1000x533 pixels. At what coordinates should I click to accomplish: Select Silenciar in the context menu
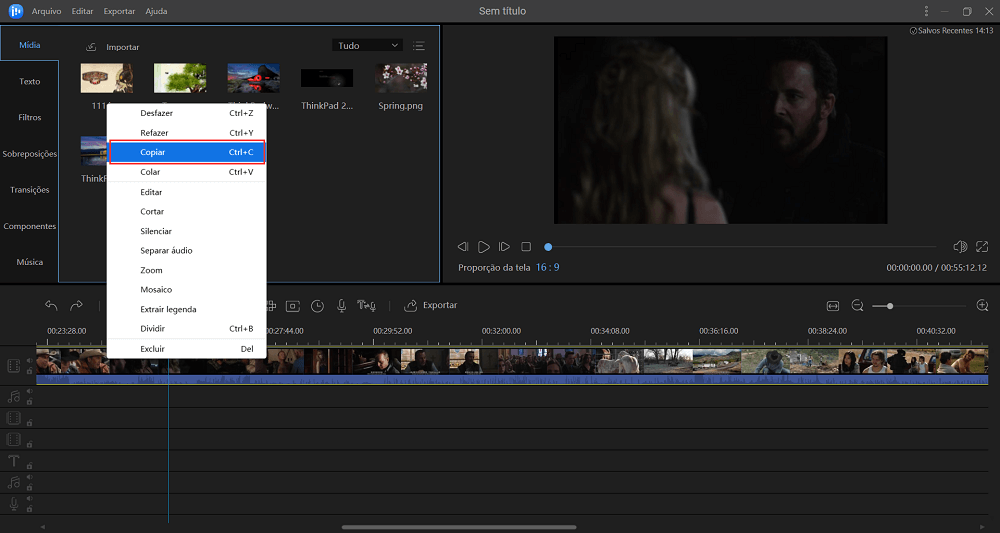point(187,231)
